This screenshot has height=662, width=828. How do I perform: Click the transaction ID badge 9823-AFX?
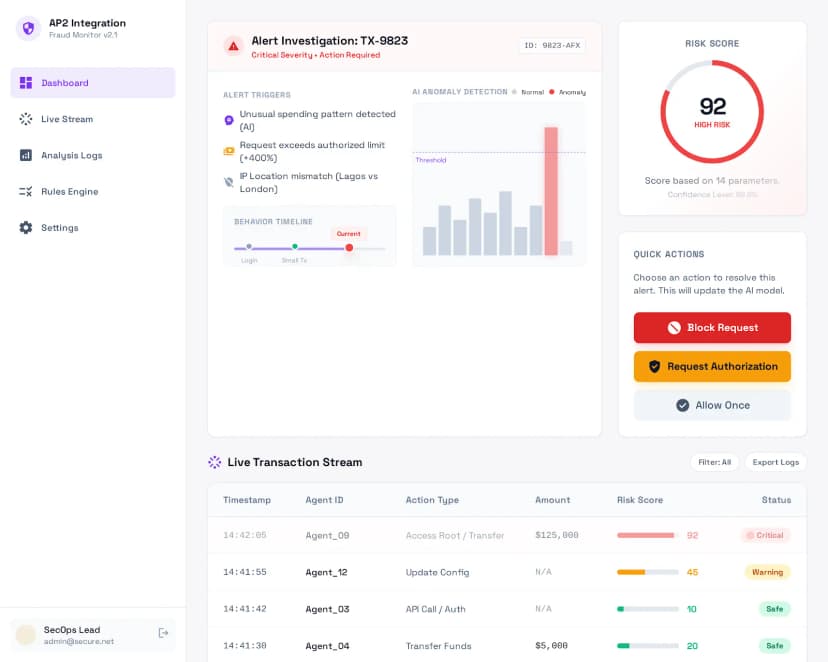pyautogui.click(x=552, y=45)
